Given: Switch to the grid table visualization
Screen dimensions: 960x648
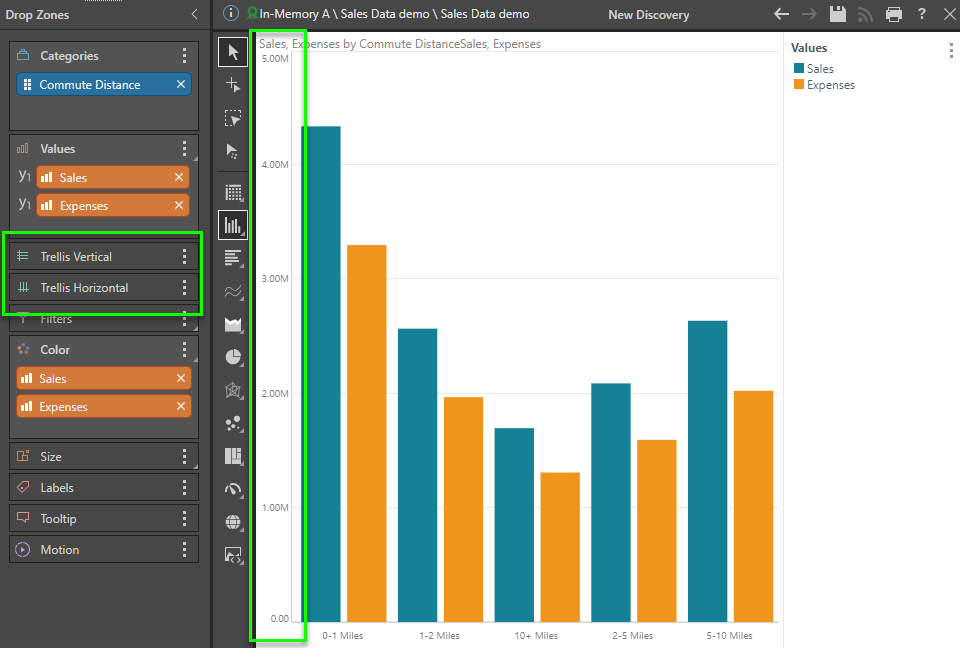Looking at the screenshot, I should [x=233, y=192].
